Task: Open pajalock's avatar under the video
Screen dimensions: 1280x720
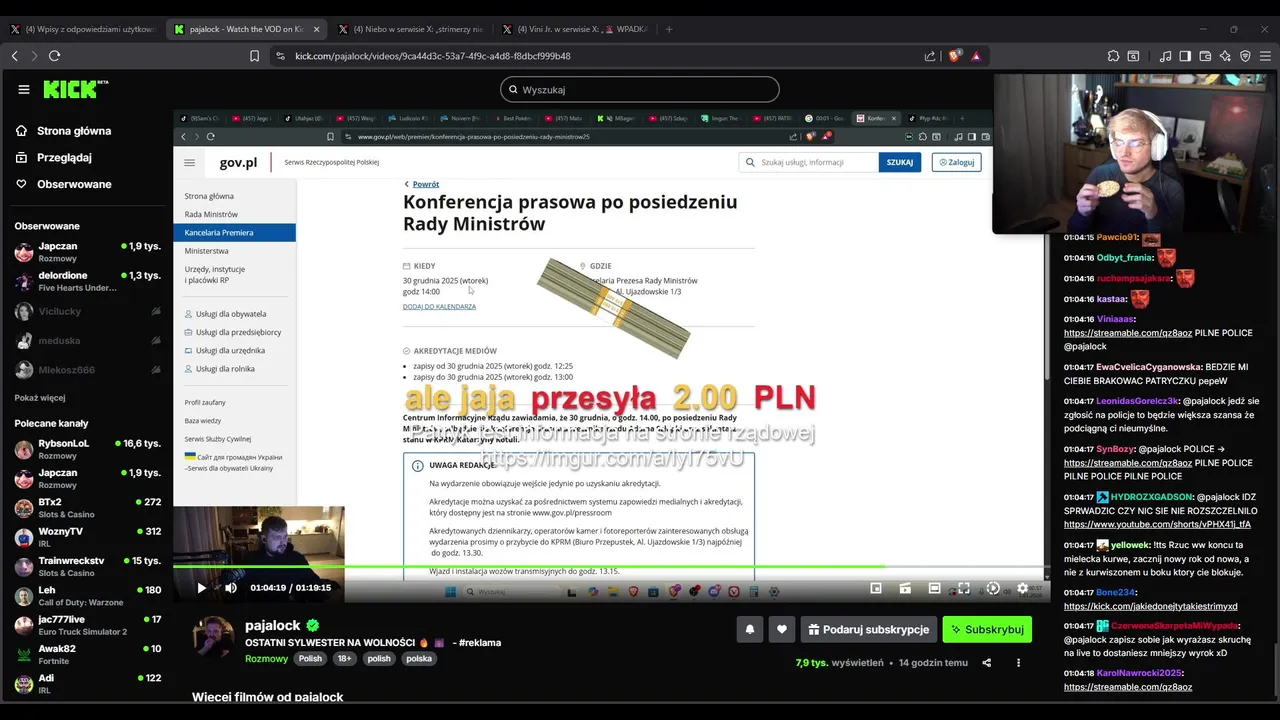Action: (213, 636)
